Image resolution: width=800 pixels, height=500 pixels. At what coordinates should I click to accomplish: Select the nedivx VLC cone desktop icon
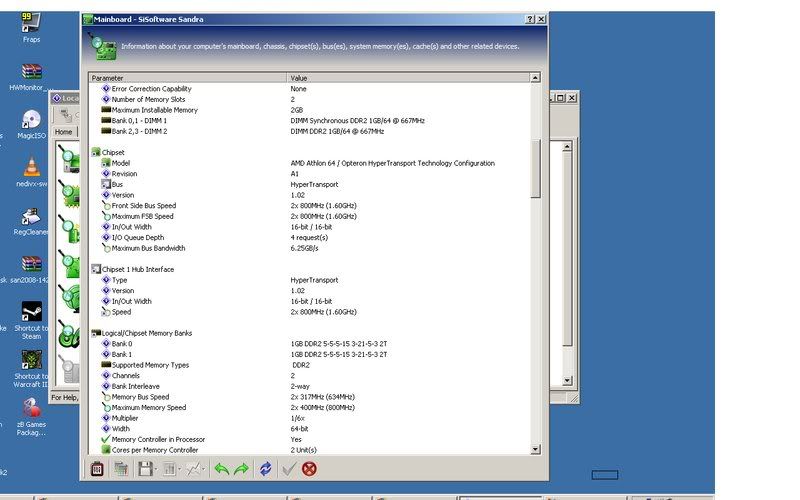pyautogui.click(x=31, y=172)
